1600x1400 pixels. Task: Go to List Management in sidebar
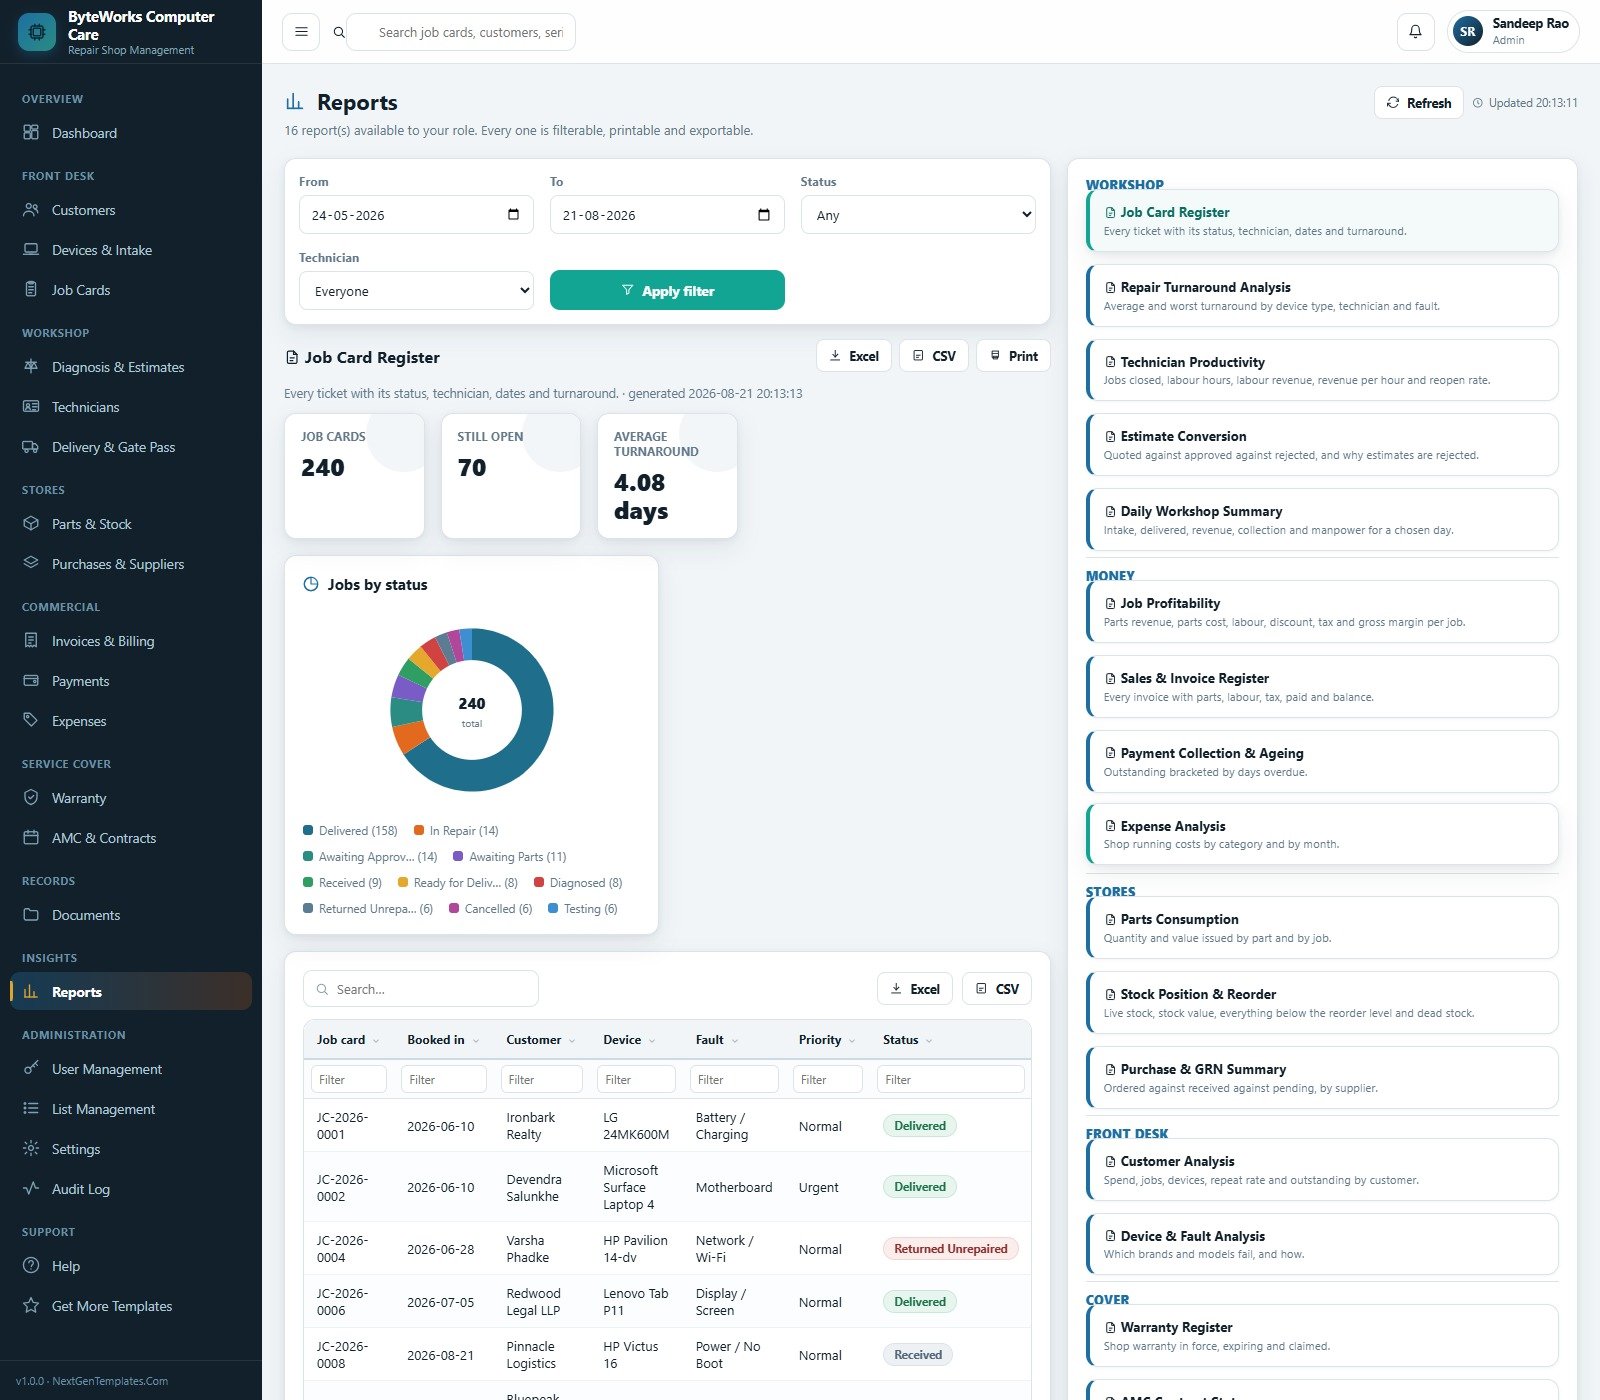pos(131,1109)
